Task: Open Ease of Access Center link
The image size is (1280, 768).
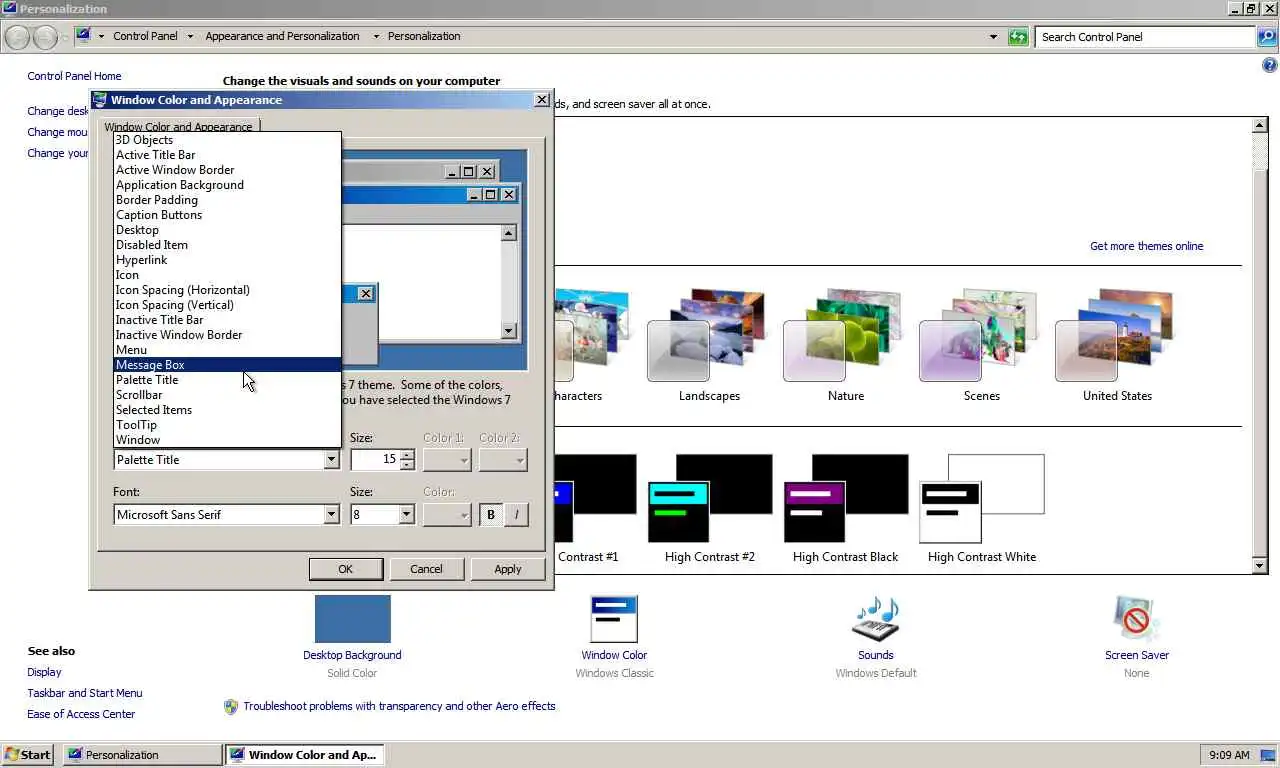Action: [x=81, y=714]
